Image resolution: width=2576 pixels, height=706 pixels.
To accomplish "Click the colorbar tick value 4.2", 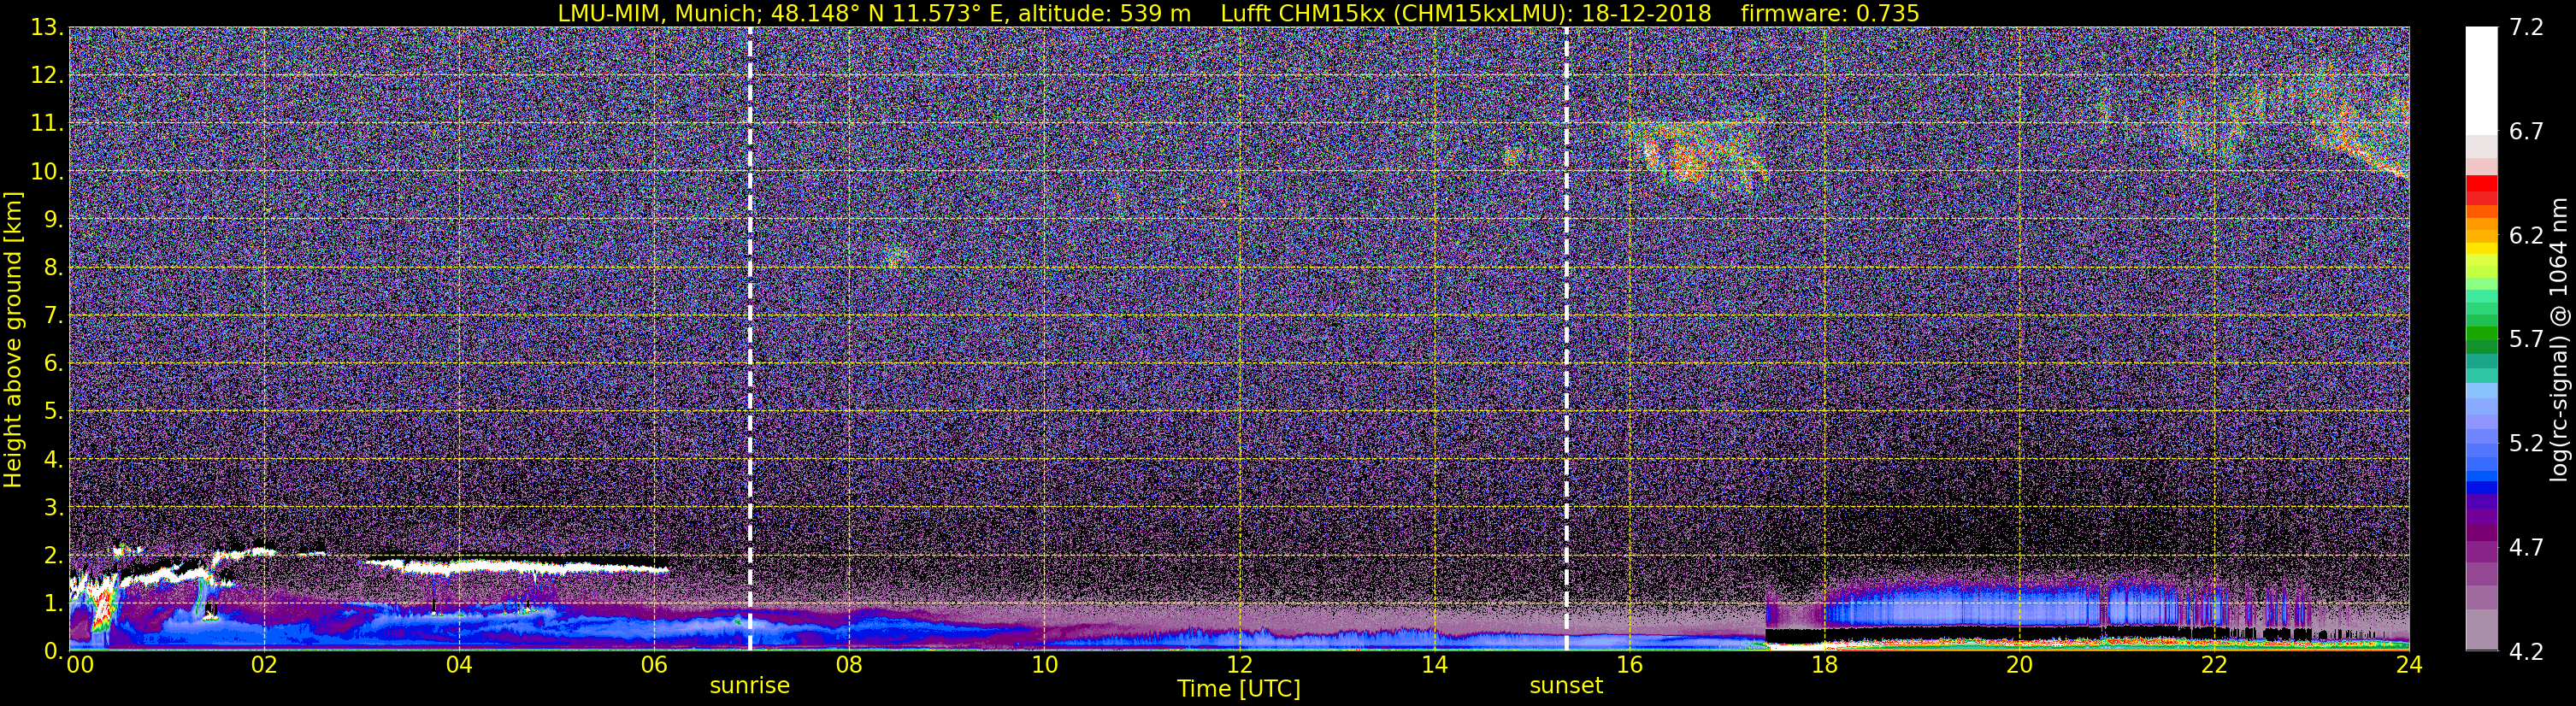I will (x=2526, y=652).
